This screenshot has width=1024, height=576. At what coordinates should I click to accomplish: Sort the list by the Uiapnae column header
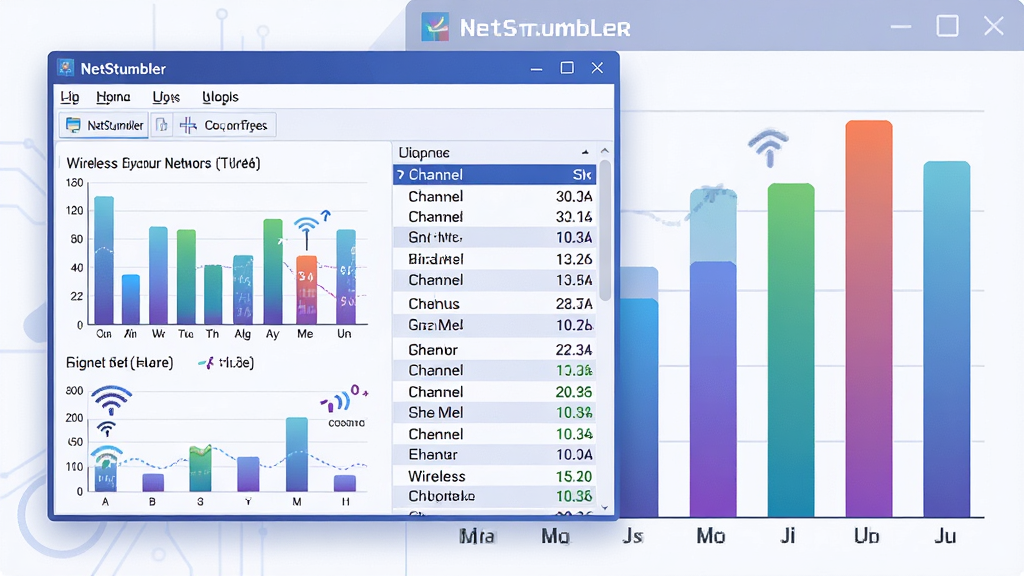click(494, 152)
